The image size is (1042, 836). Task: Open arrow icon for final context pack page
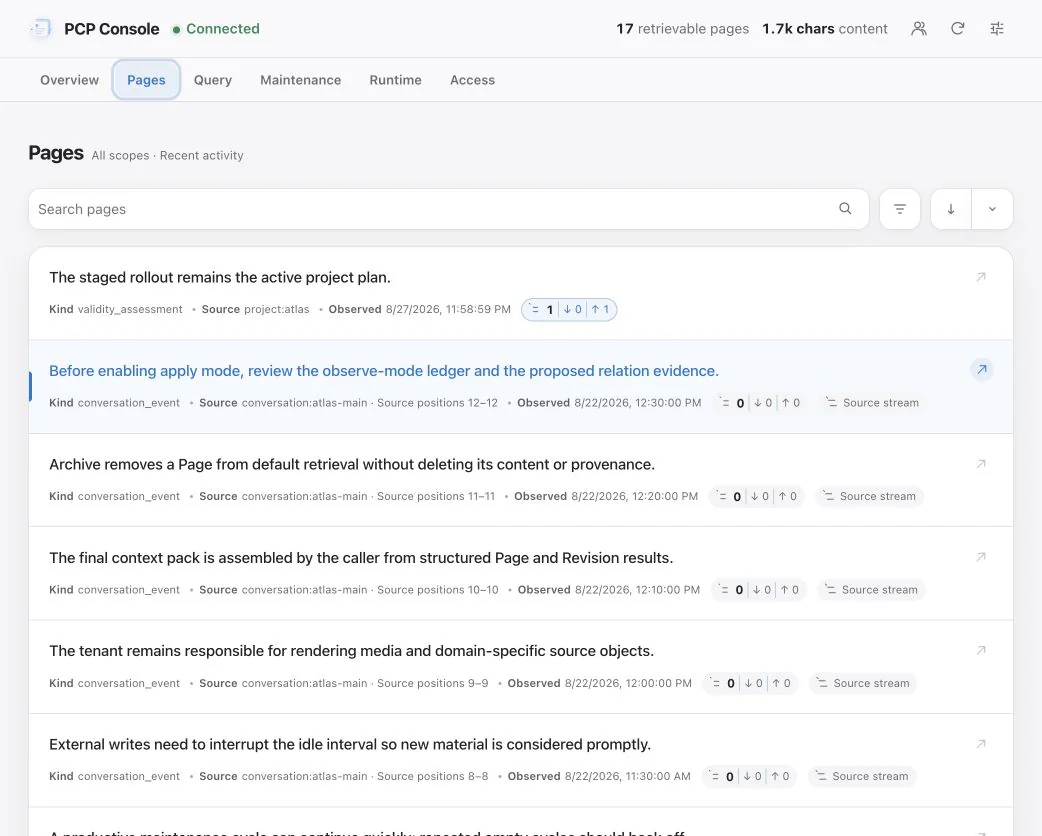(x=981, y=557)
